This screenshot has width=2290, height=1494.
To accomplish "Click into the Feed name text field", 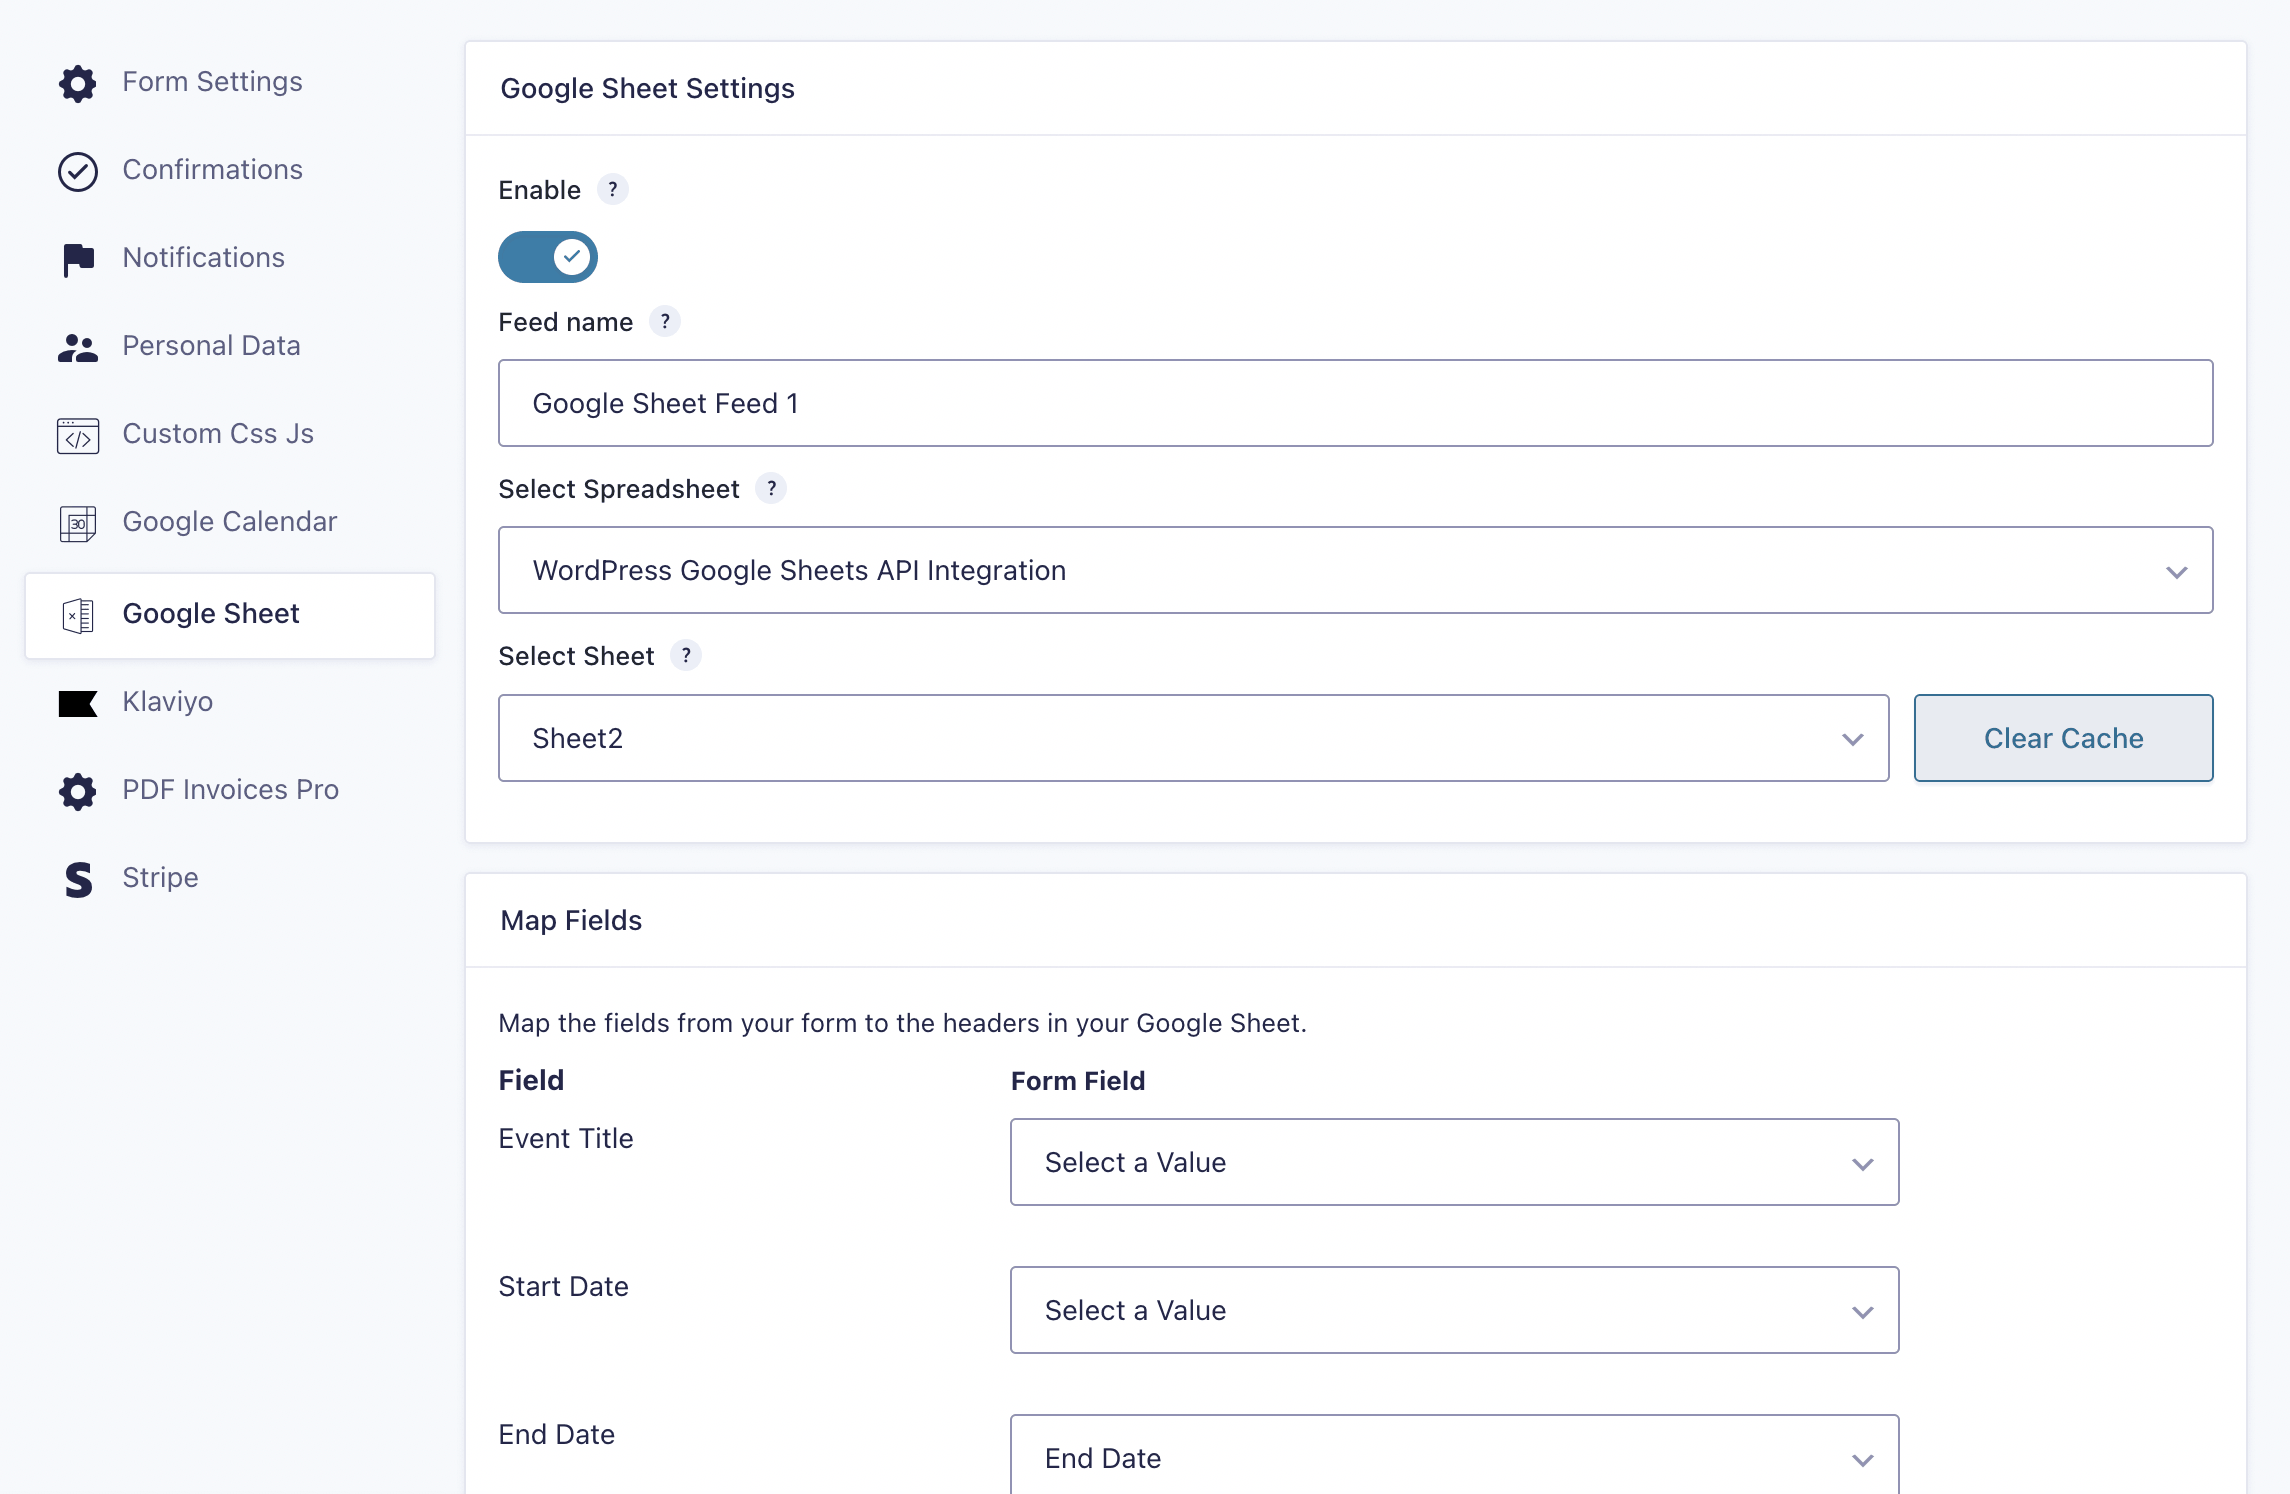I will (x=1355, y=403).
